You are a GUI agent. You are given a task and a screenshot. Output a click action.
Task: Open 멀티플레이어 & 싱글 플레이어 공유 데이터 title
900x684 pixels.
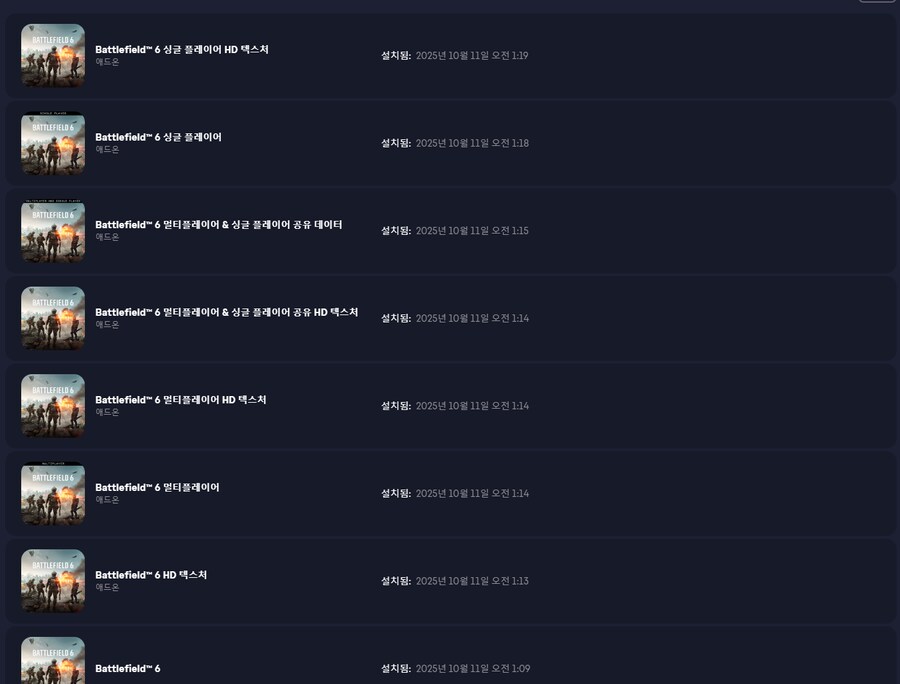tap(218, 224)
